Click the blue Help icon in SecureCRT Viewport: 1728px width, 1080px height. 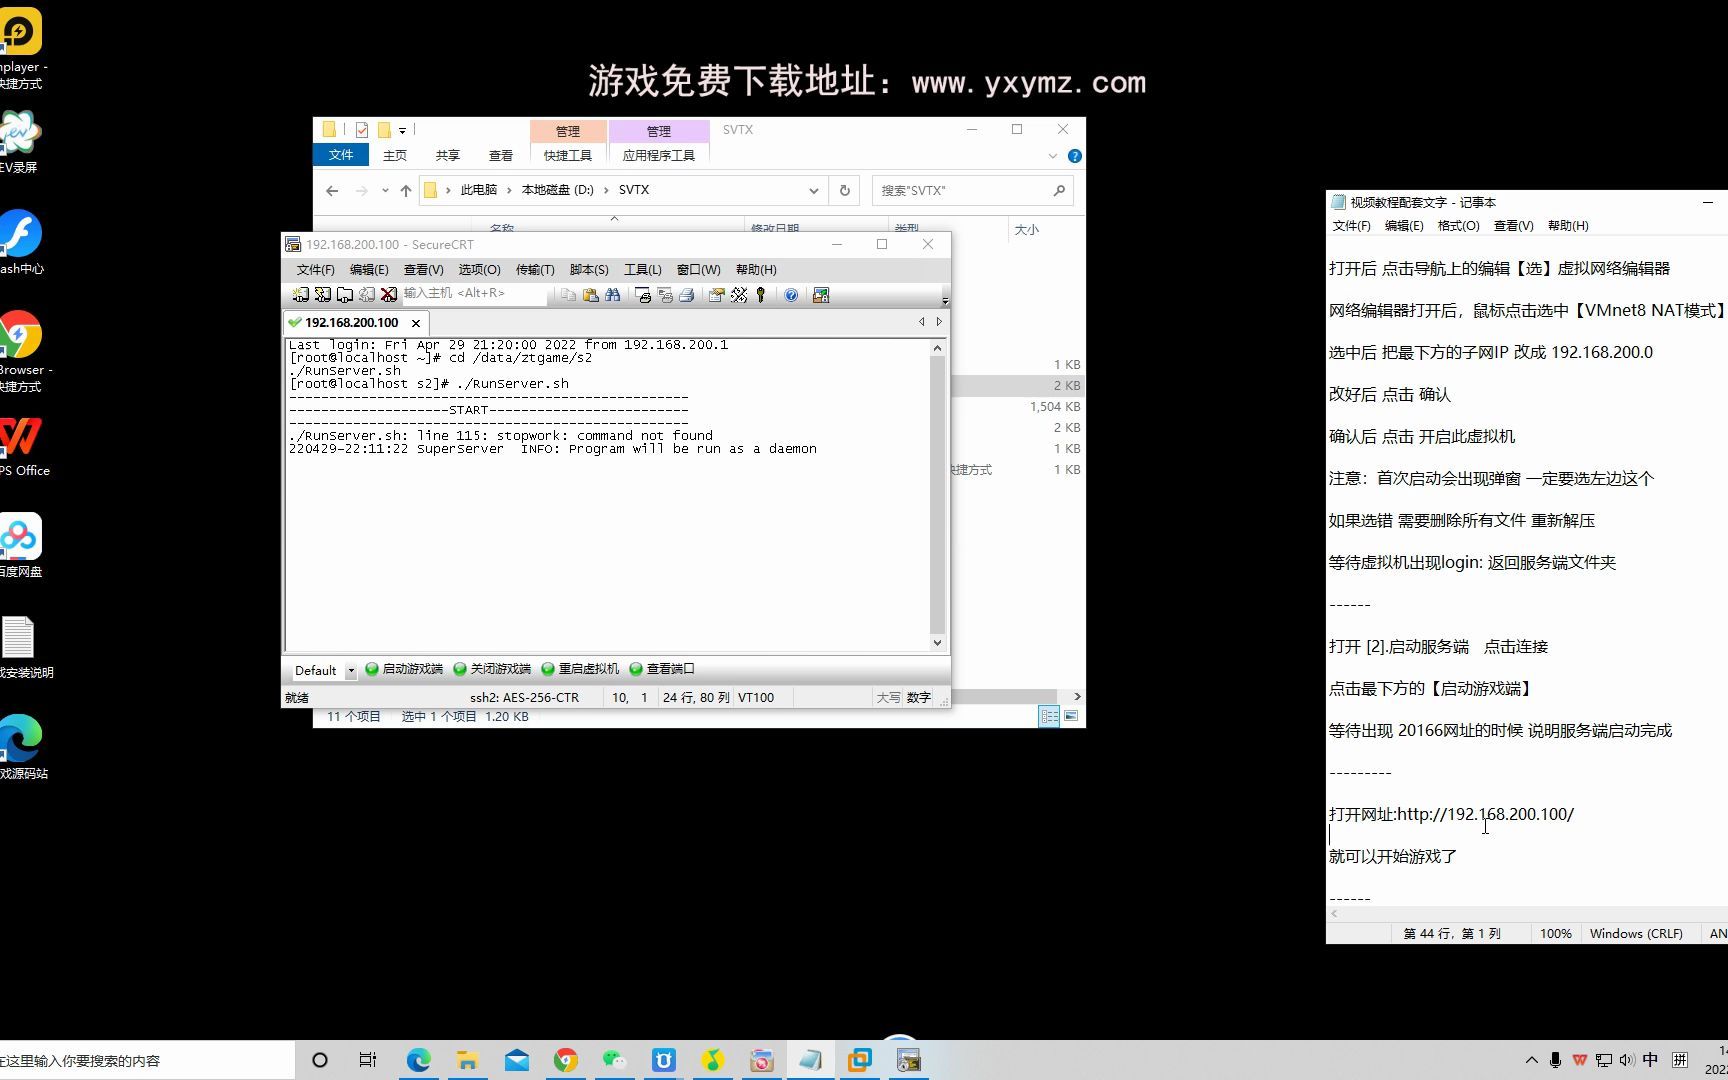click(x=791, y=295)
